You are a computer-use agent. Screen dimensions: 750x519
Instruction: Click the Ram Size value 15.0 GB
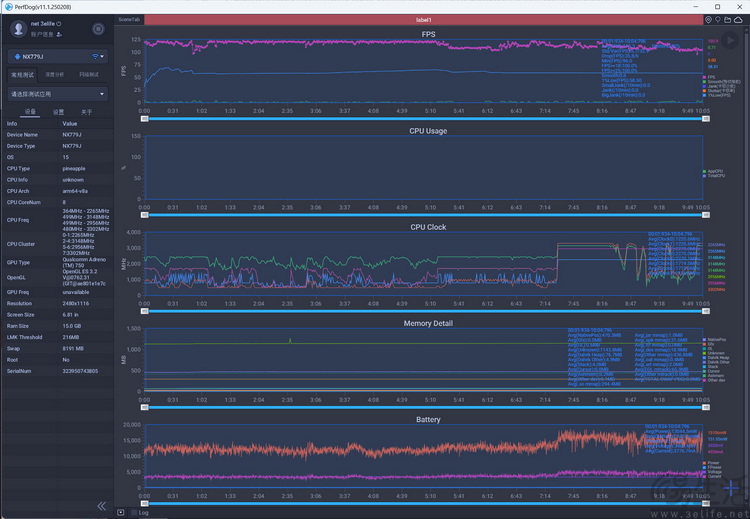pyautogui.click(x=72, y=326)
